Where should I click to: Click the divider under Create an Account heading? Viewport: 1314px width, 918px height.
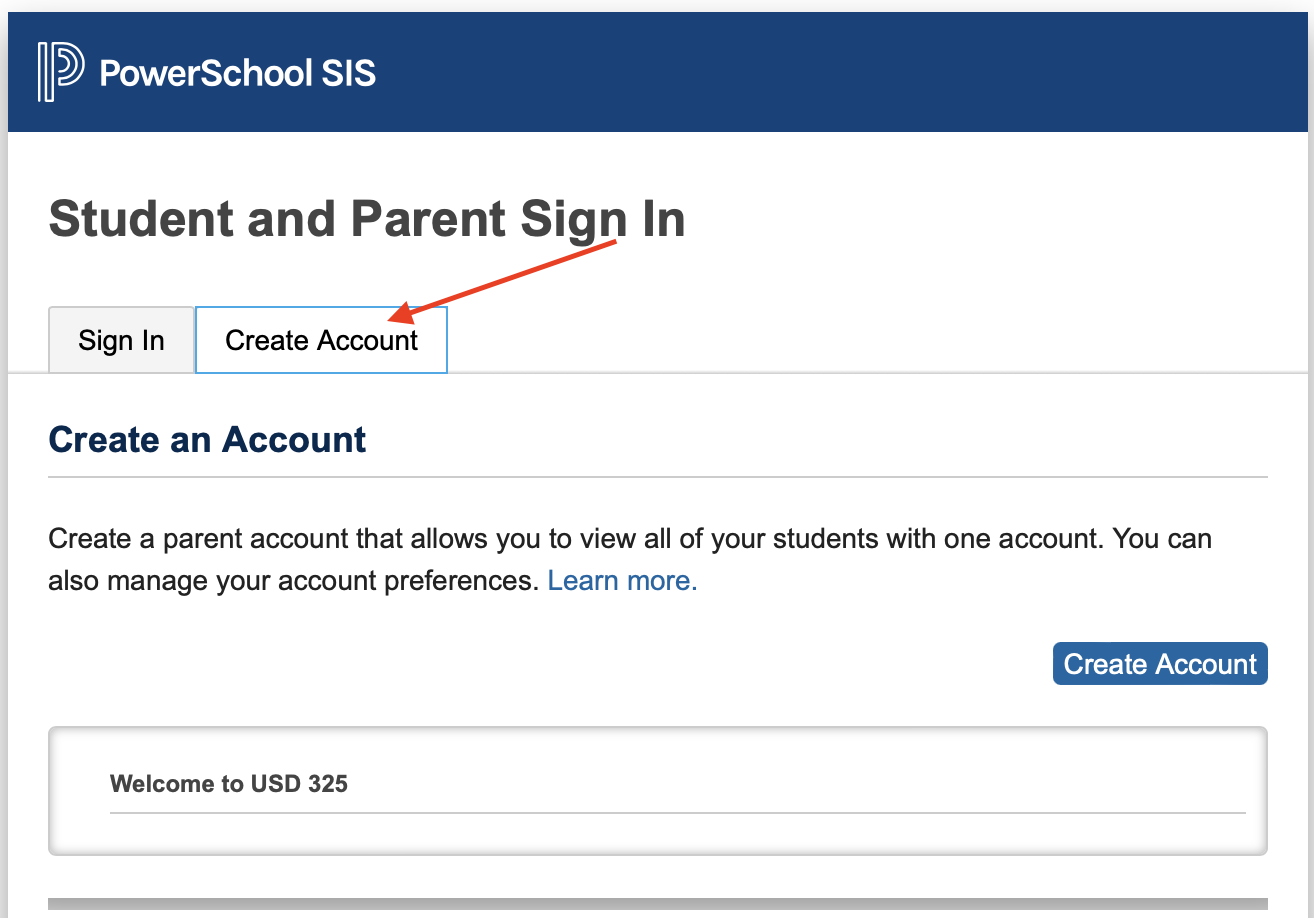(x=658, y=478)
